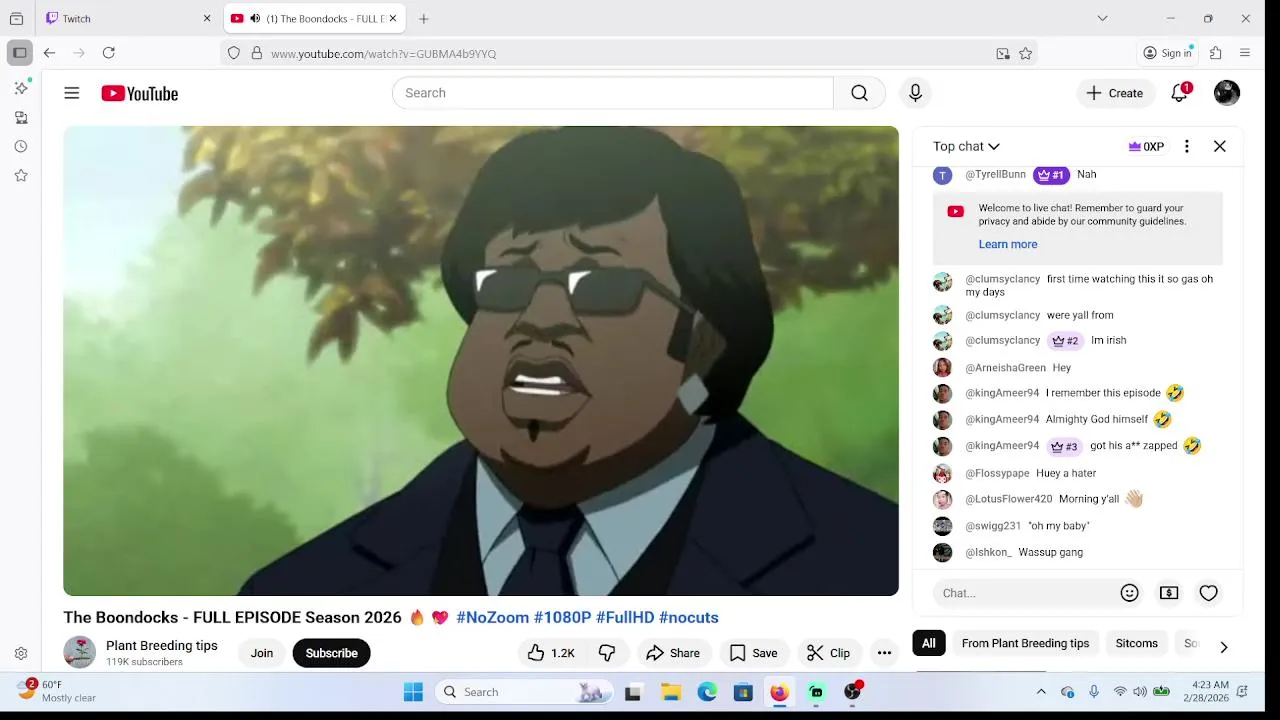Open the Create button
The image size is (1280, 720).
1115,93
